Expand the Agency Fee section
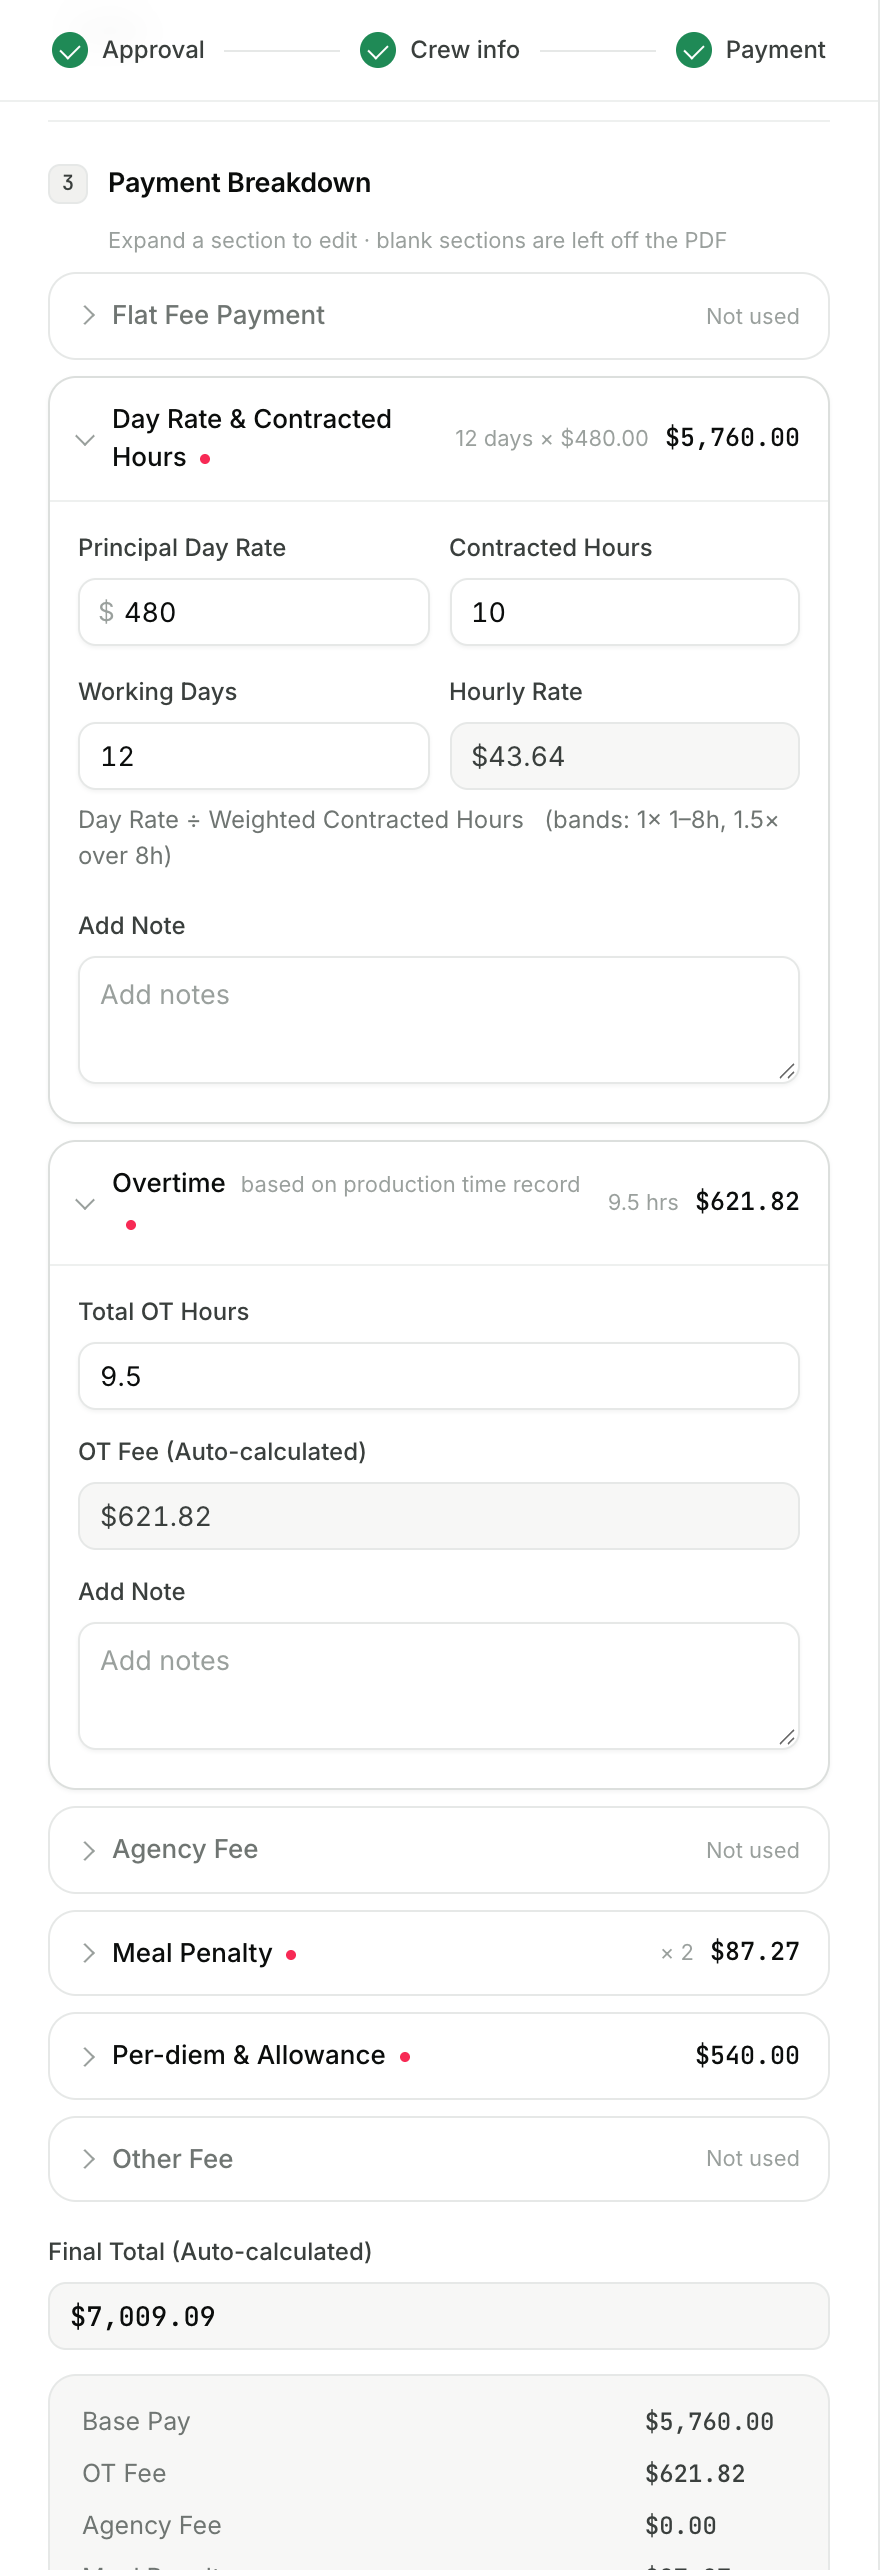 (x=439, y=1850)
